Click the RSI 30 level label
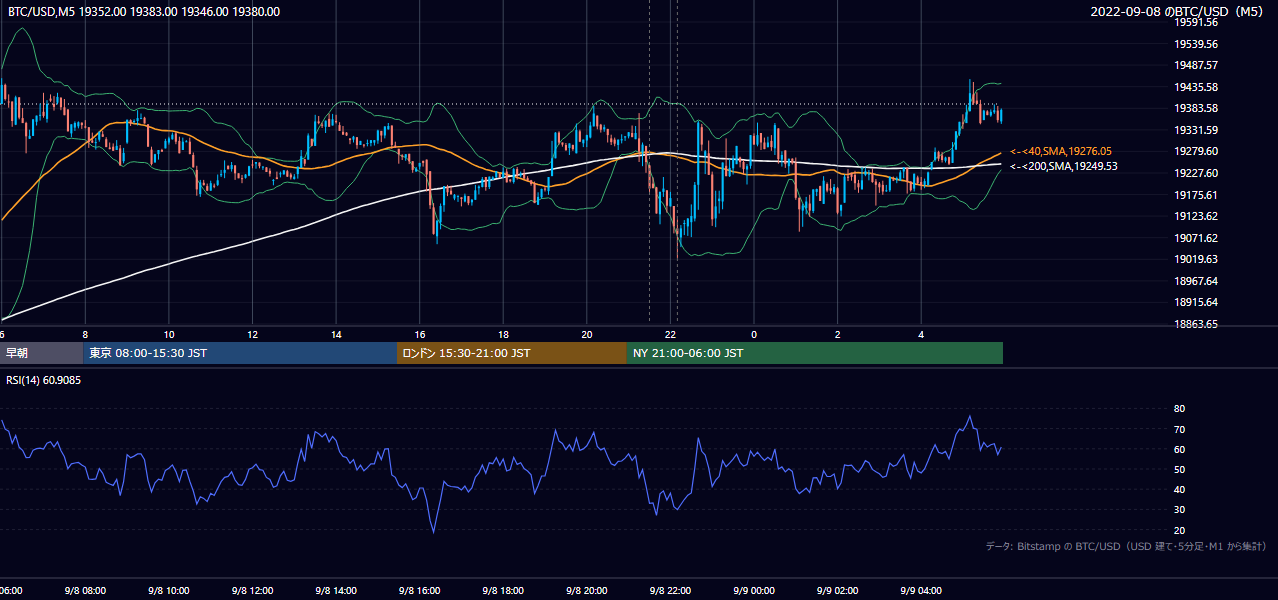The width and height of the screenshot is (1278, 600). click(x=1179, y=510)
